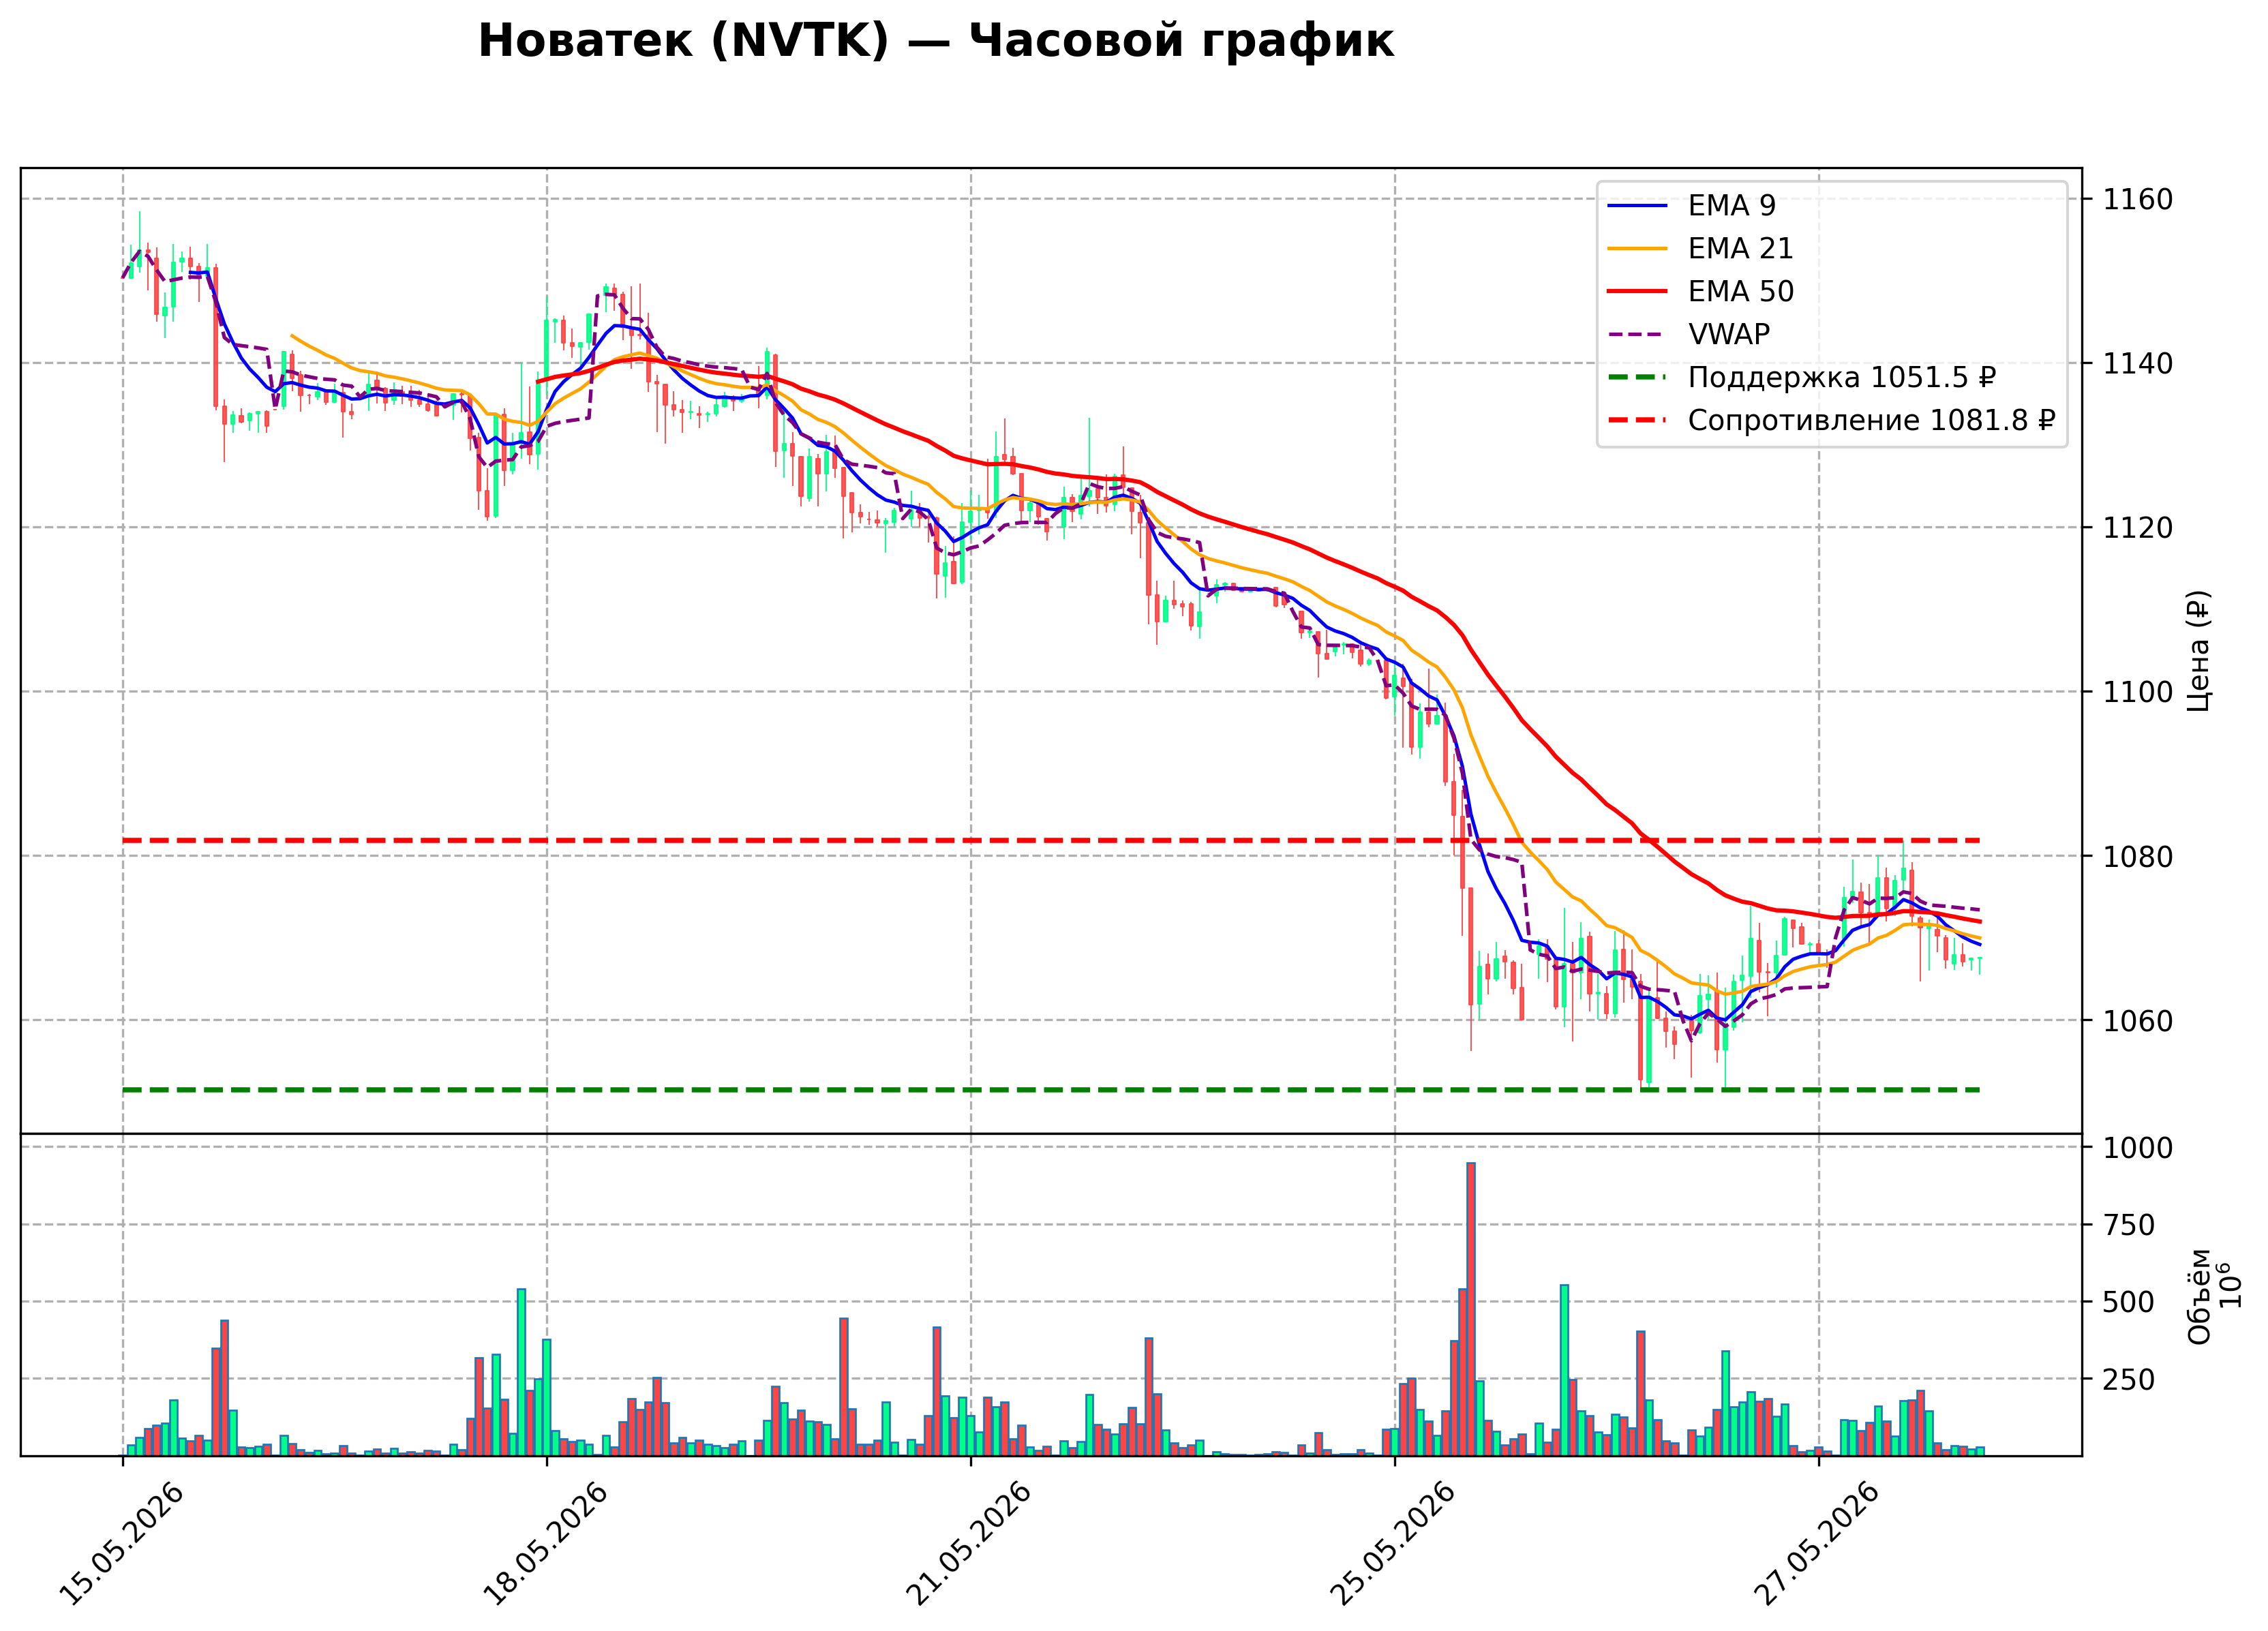Click the "750" volume axis tick

pos(2129,1225)
